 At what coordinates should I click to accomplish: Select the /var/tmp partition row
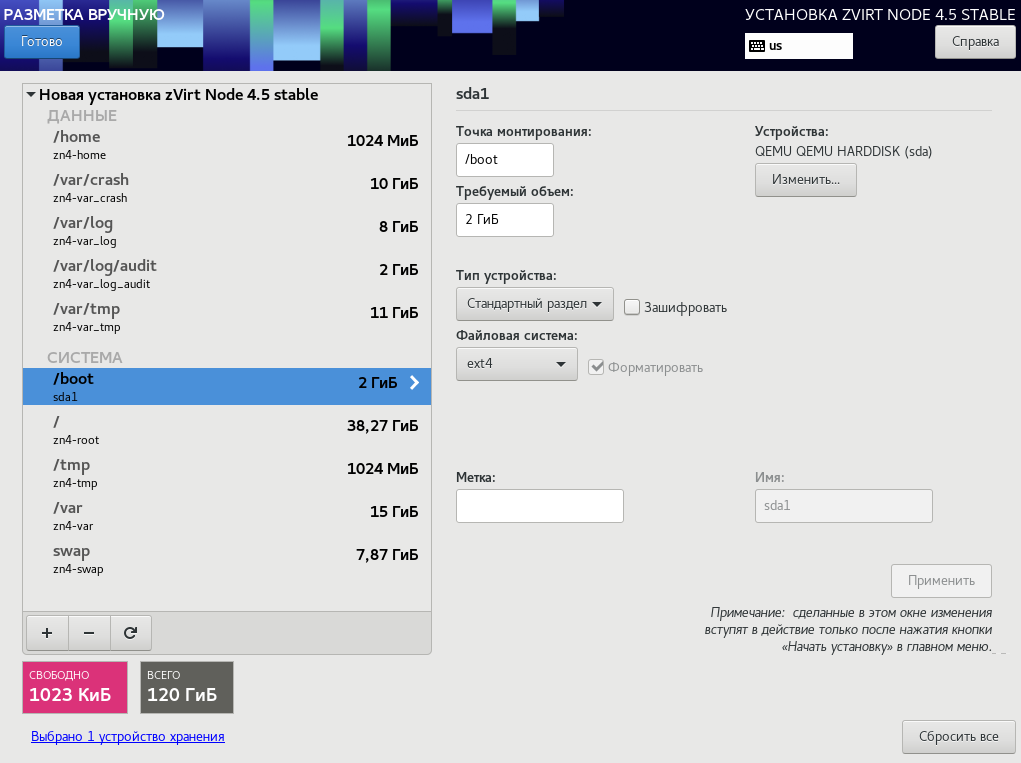click(227, 317)
